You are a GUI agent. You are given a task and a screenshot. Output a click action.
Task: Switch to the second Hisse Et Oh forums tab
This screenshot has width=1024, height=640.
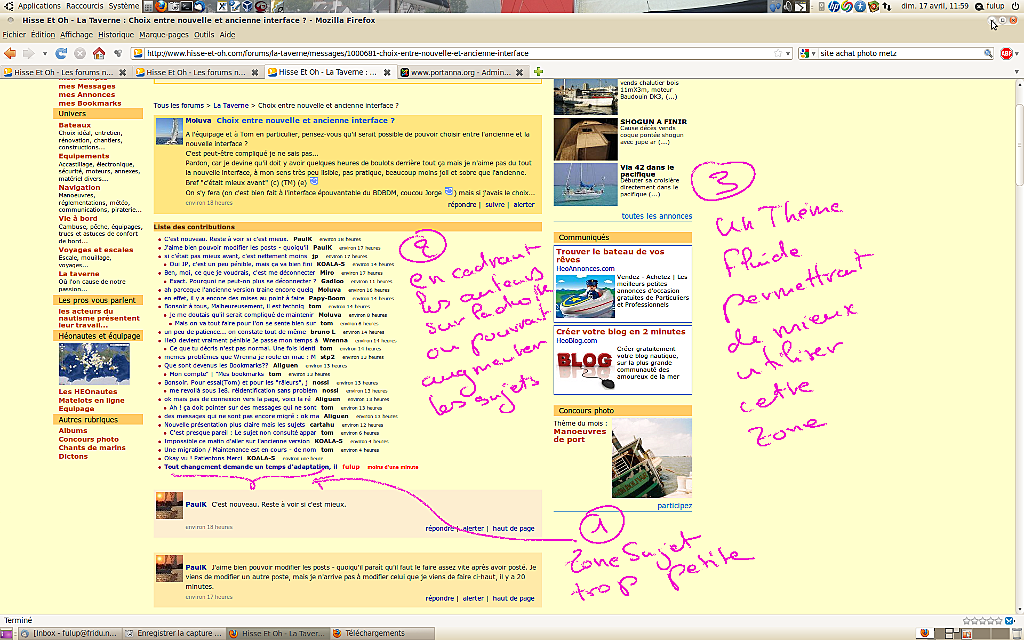197,72
